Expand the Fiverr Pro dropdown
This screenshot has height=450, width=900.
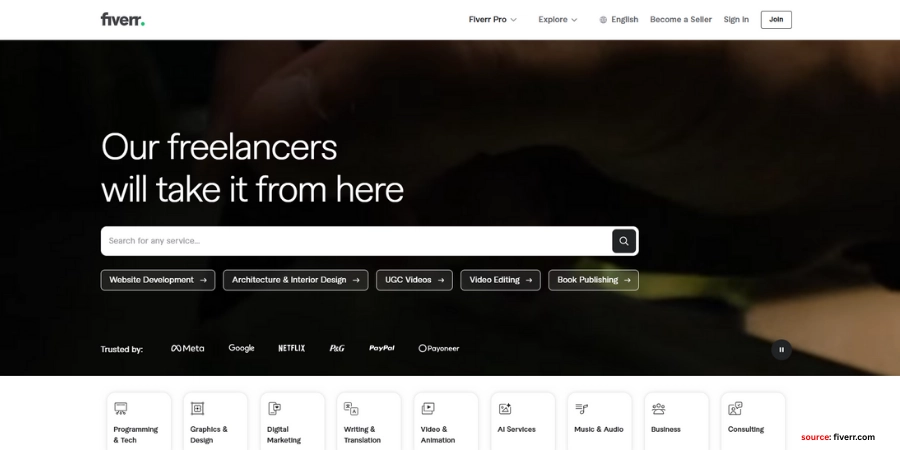coord(492,20)
